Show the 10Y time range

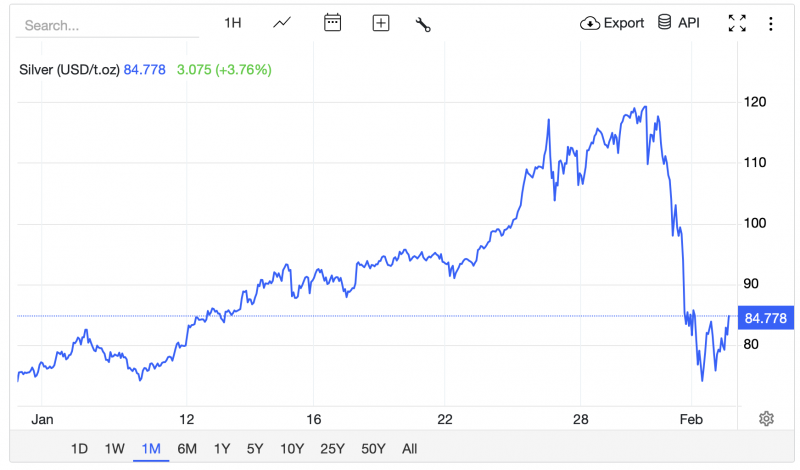pyautogui.click(x=292, y=449)
